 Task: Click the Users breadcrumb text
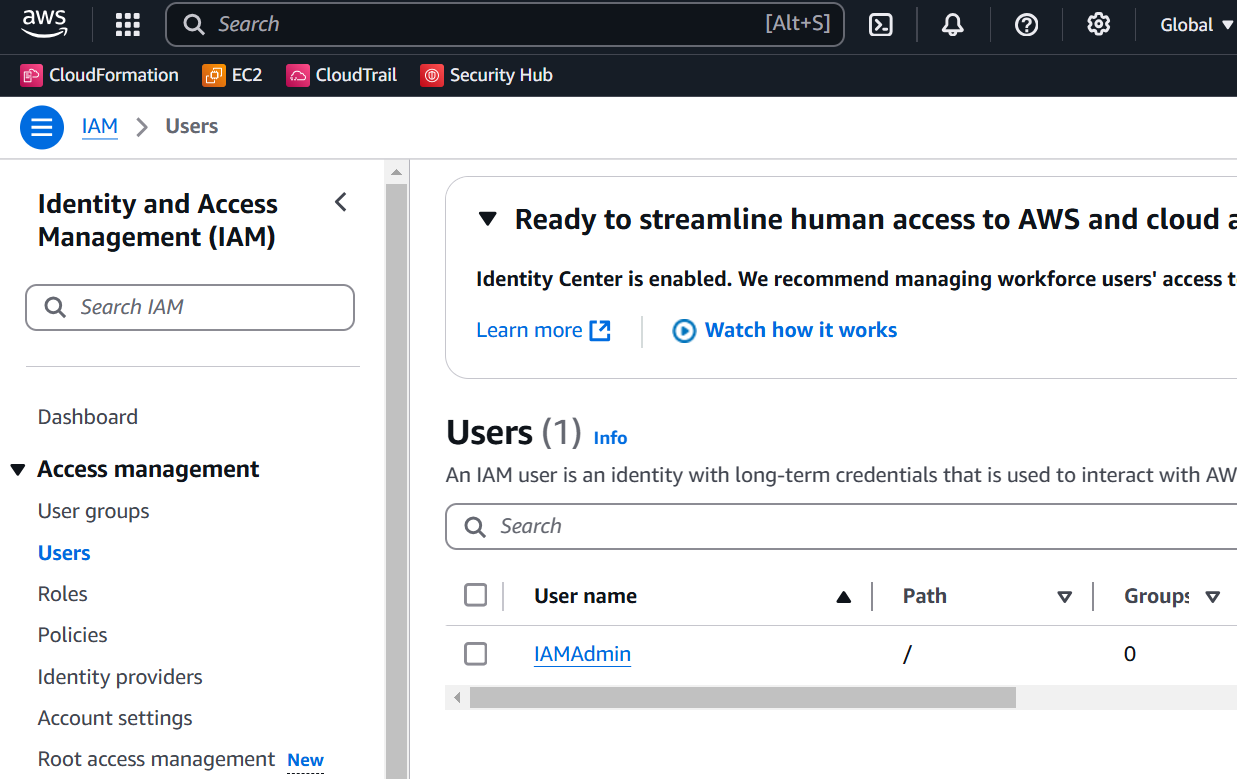192,127
